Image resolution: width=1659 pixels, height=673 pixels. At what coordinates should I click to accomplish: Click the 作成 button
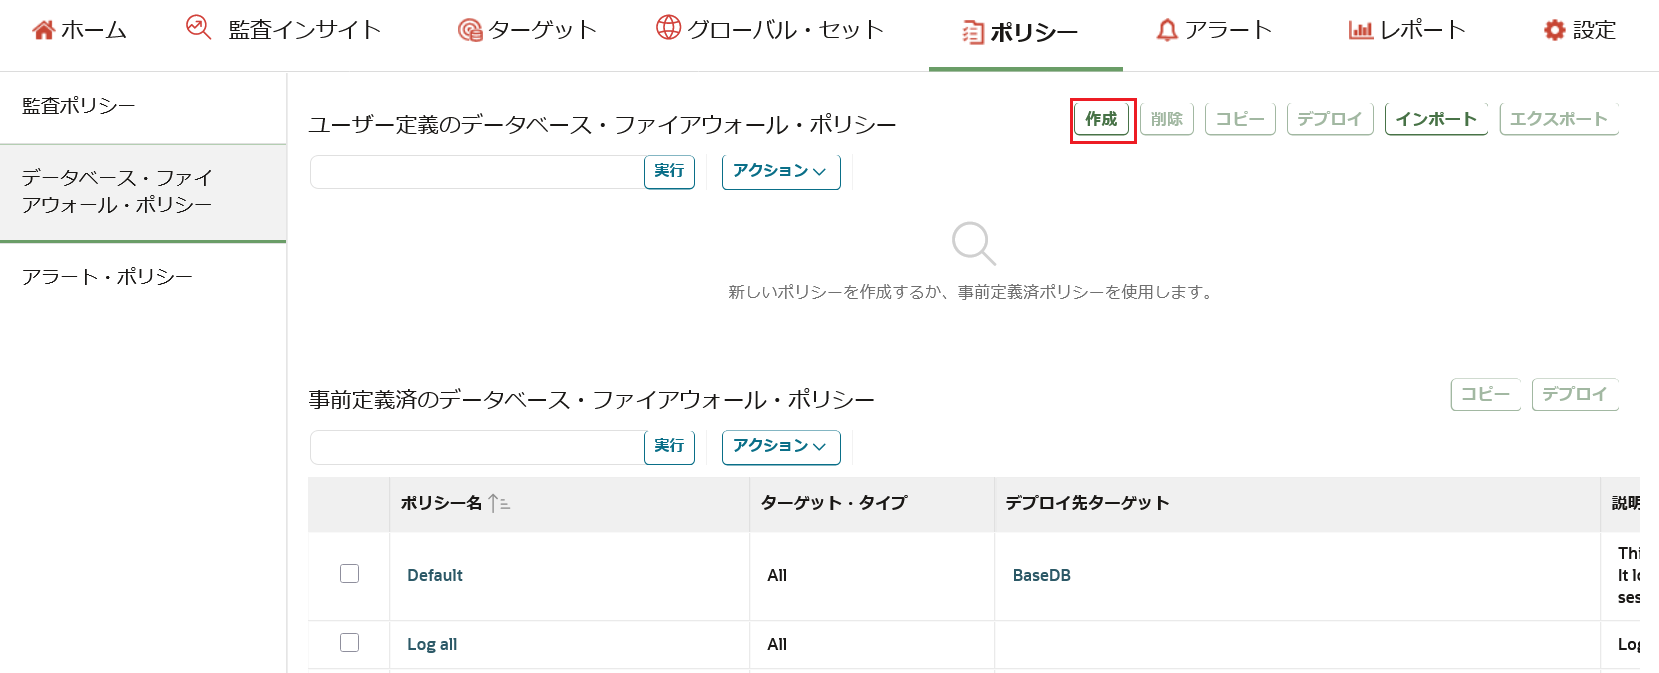tap(1102, 119)
